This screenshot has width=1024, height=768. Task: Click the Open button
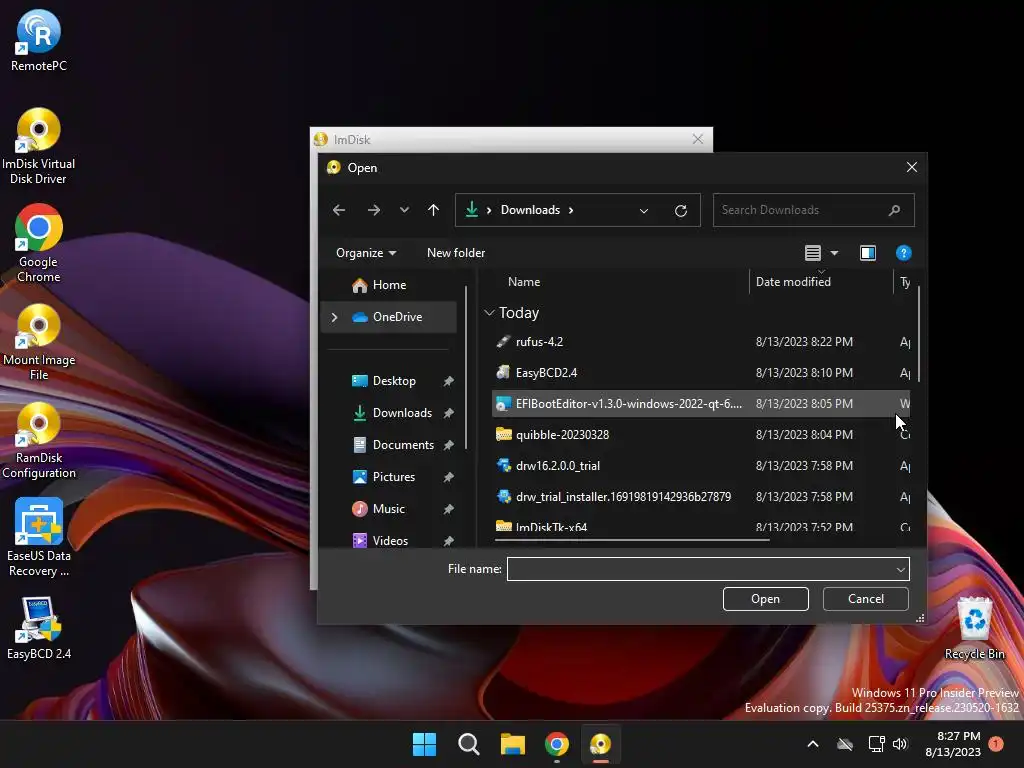click(765, 599)
